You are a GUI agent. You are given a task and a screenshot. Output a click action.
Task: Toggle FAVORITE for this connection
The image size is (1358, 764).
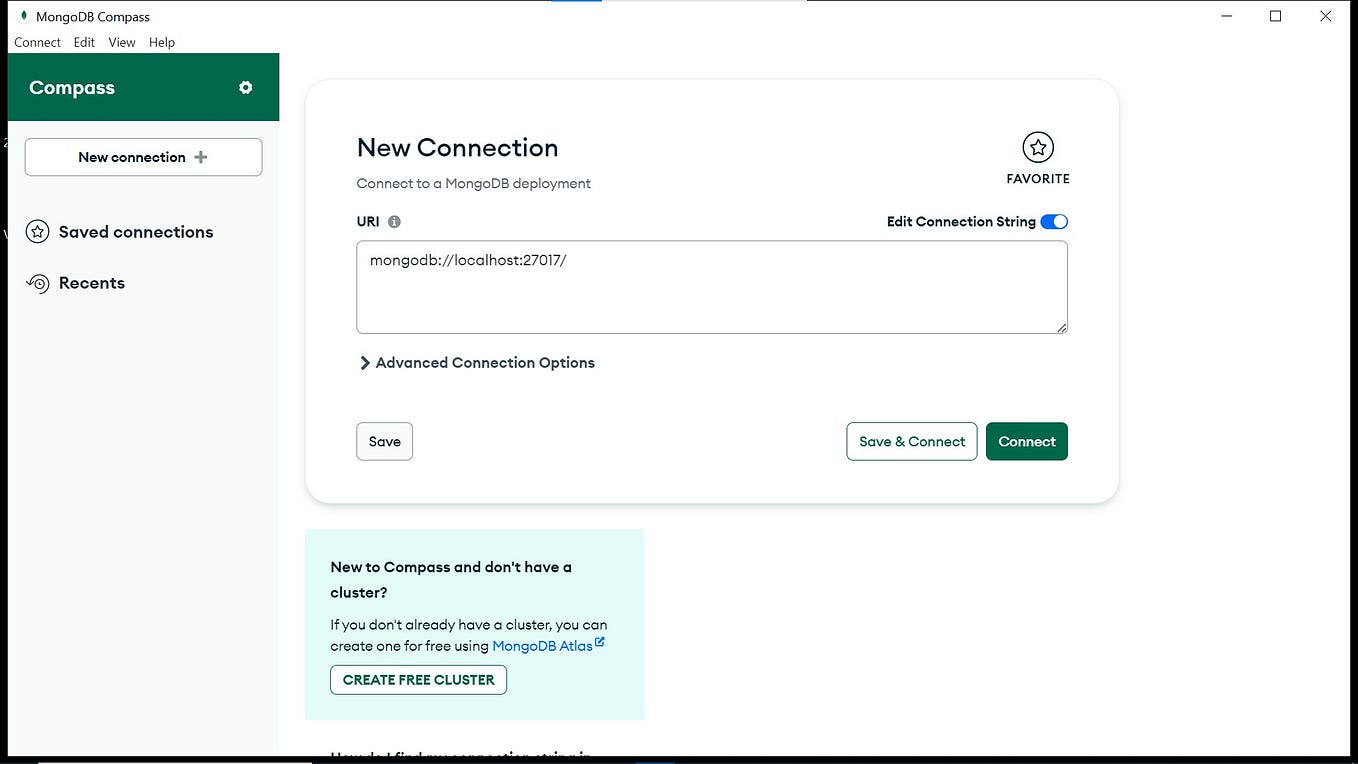click(1037, 147)
